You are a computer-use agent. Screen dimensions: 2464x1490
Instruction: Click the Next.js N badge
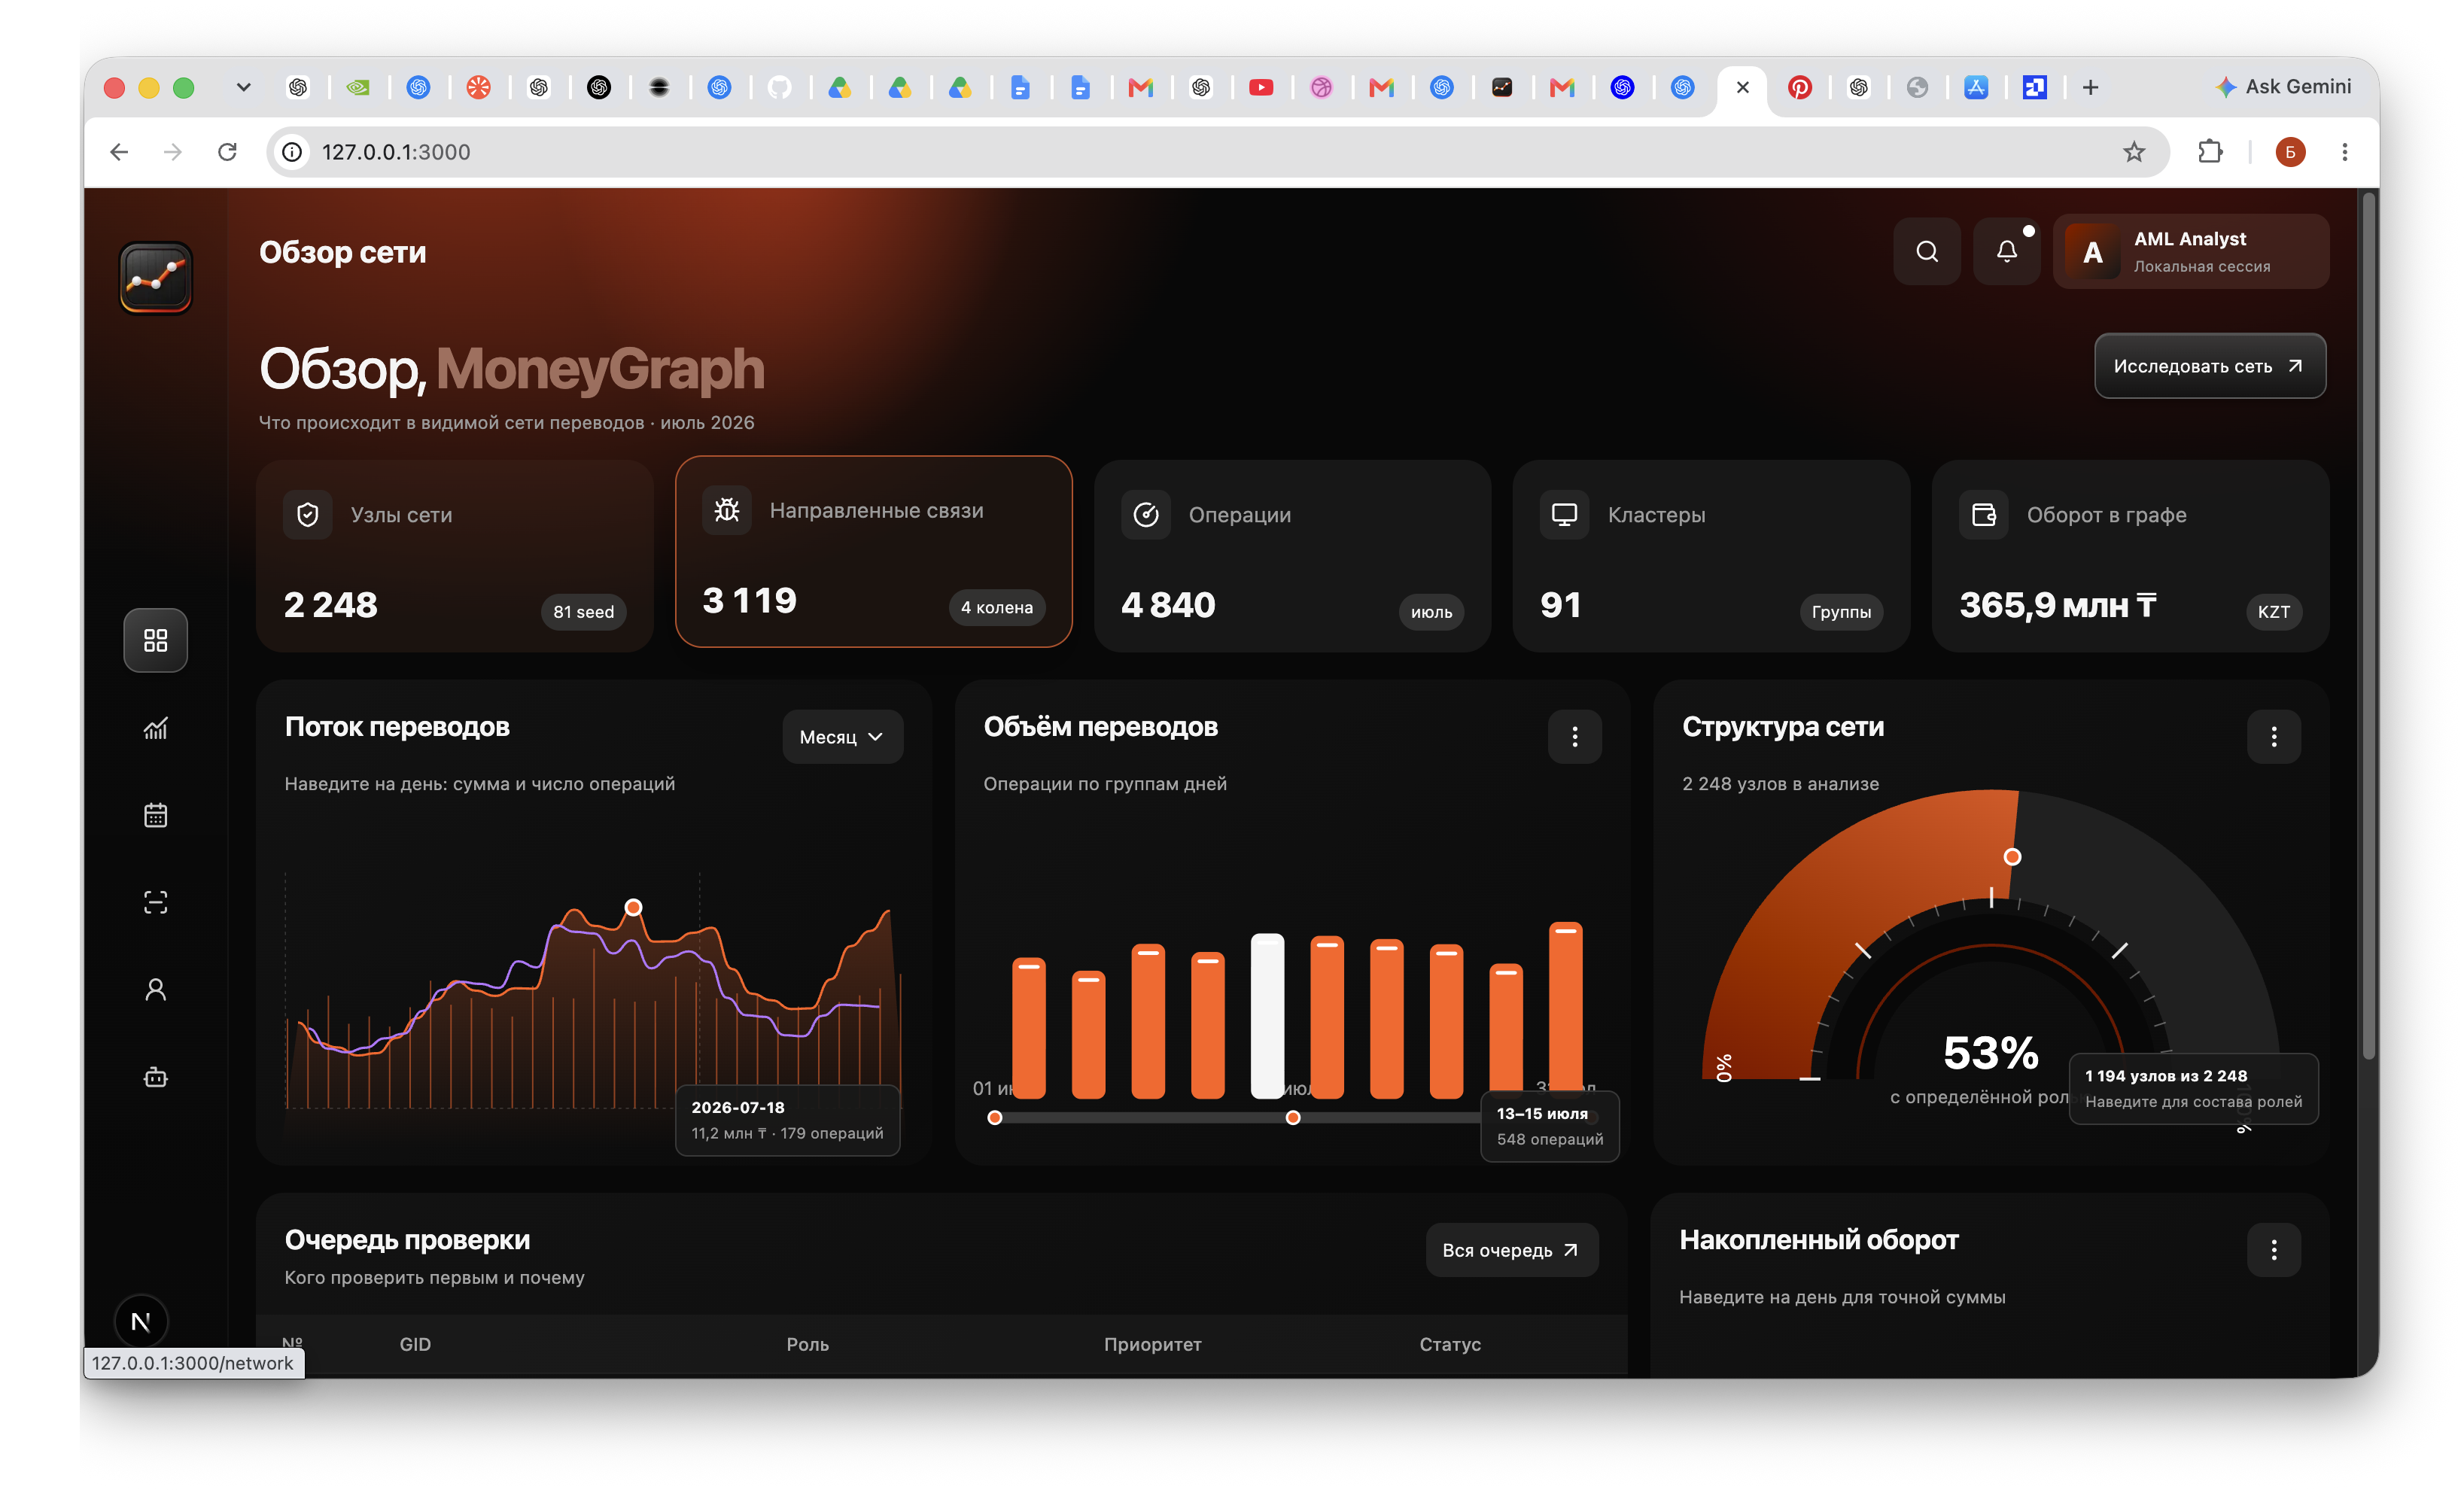coord(140,1322)
